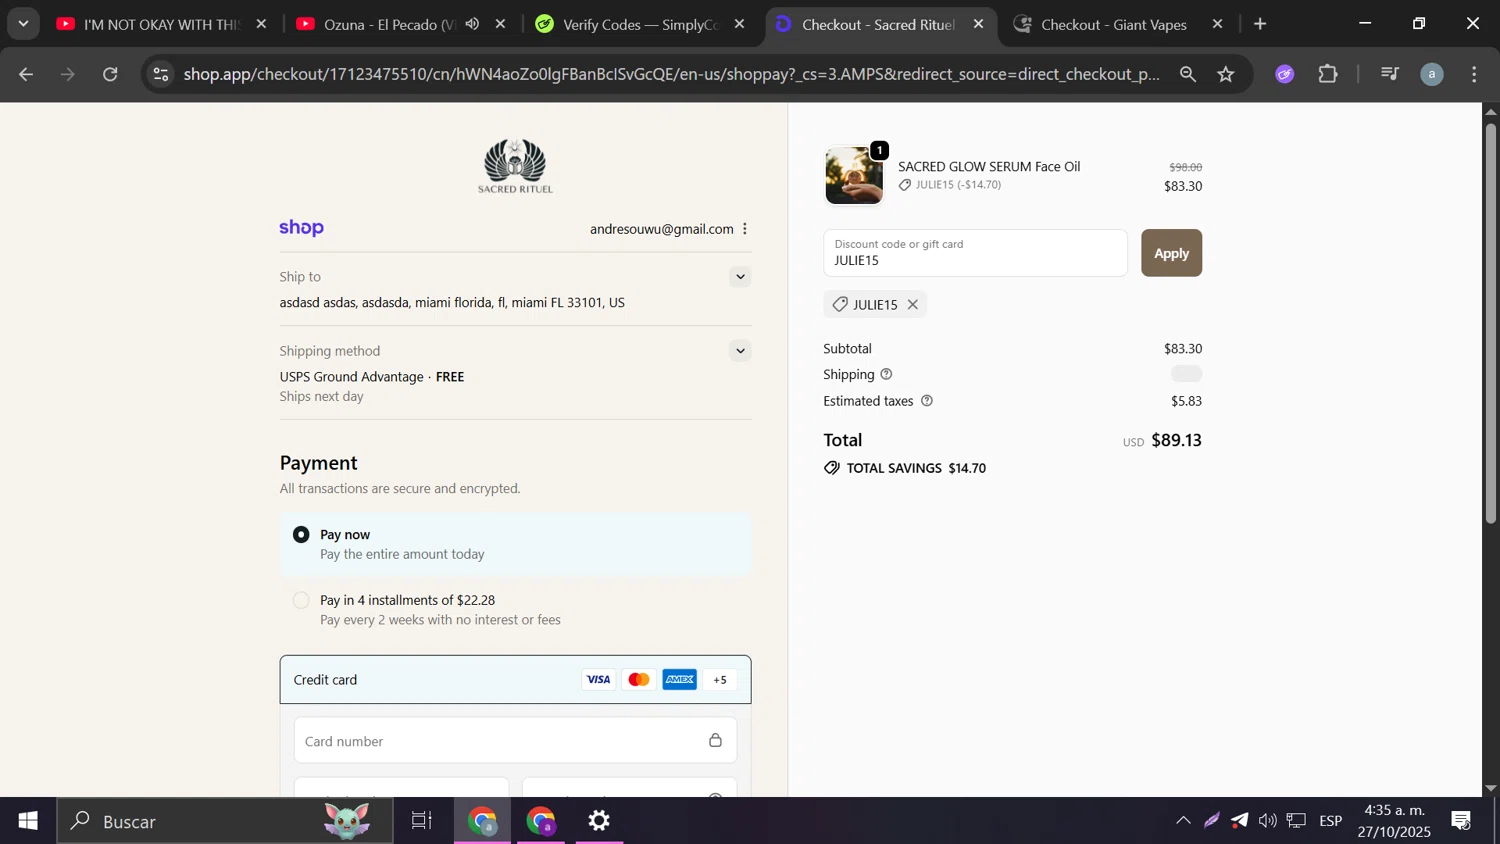The height and width of the screenshot is (844, 1500).
Task: Click the TOTAL SAVINGS $14.70 text
Action: click(x=916, y=468)
